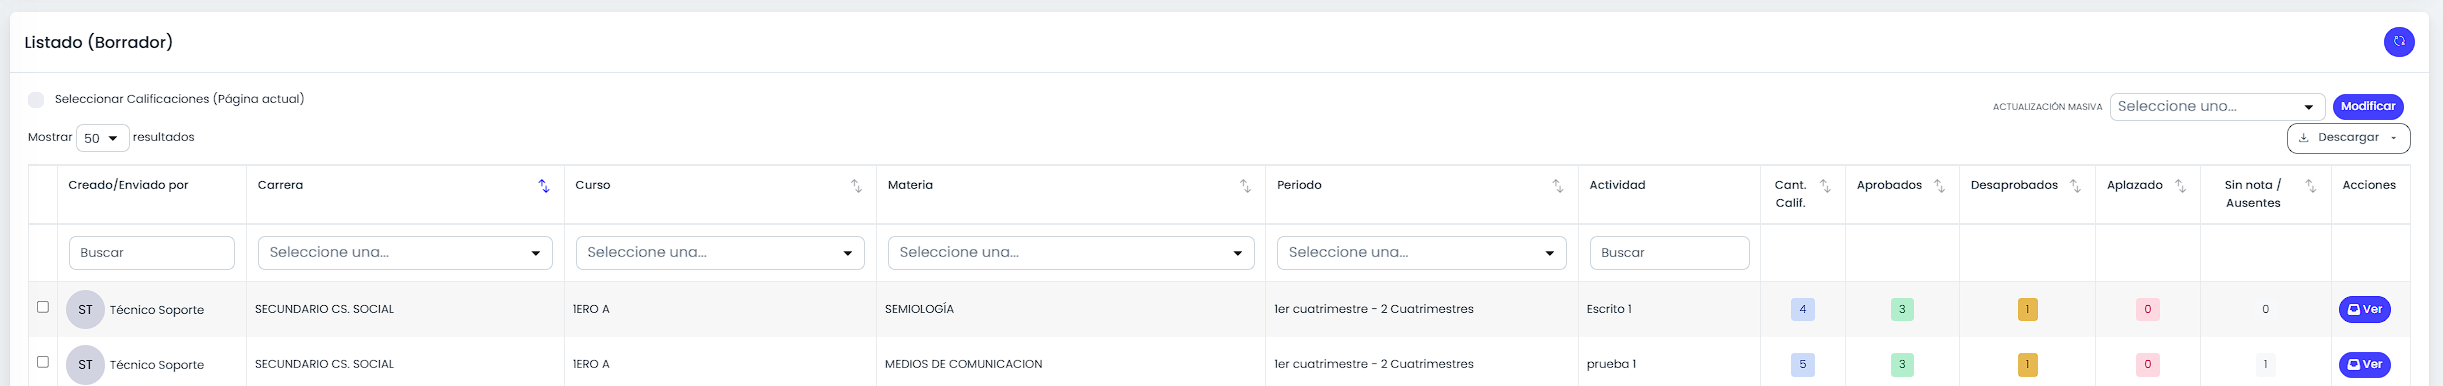
Task: Focus the Actividad Buscar field
Action: [1669, 253]
